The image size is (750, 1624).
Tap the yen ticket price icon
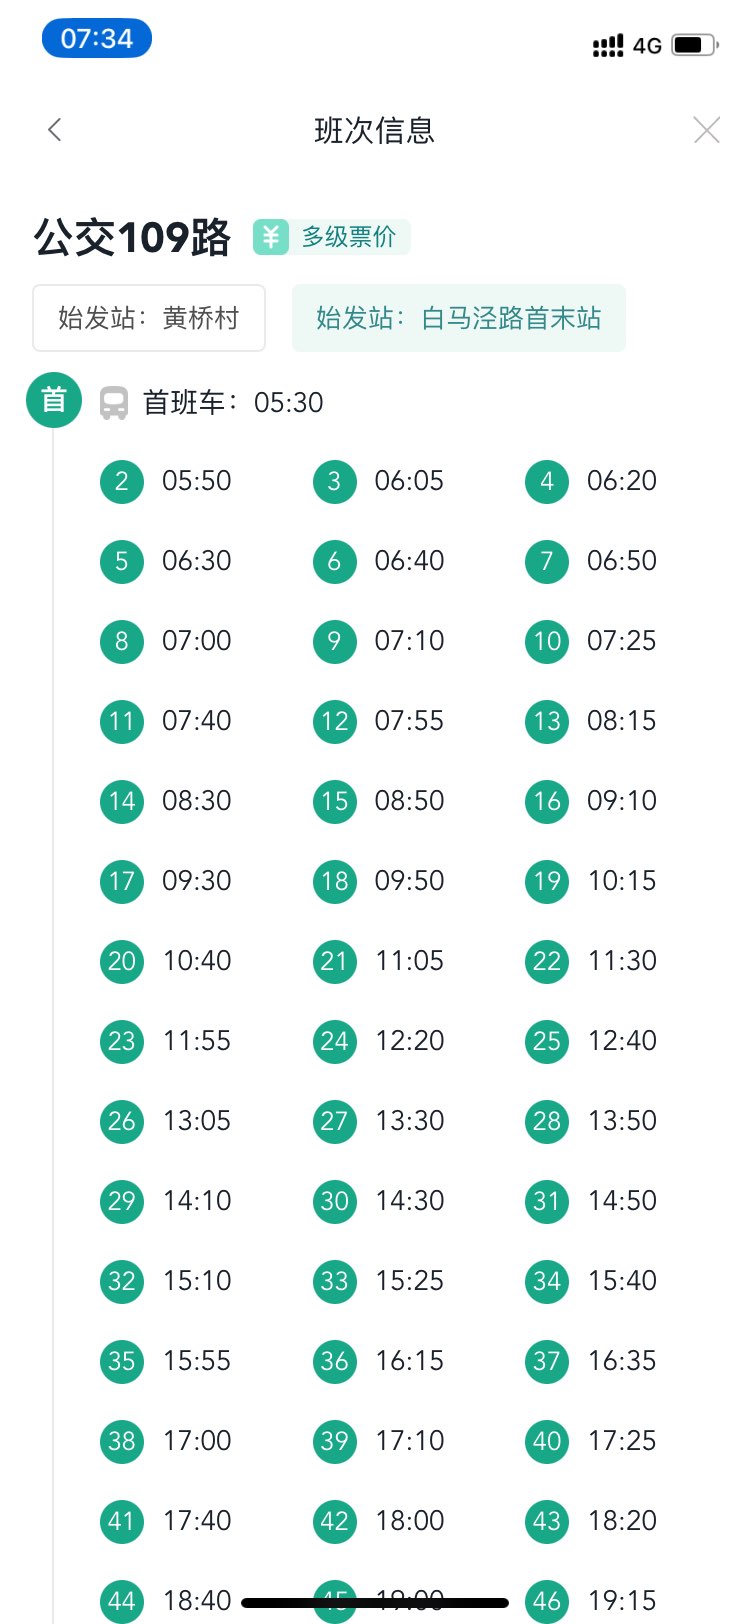[x=270, y=237]
